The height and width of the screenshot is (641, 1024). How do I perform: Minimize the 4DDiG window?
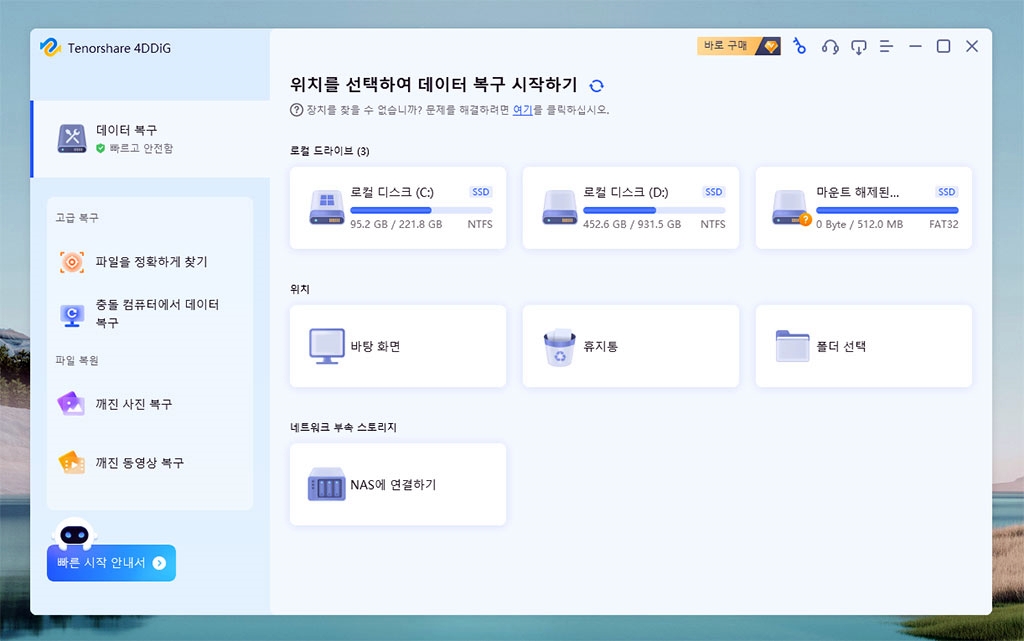coord(915,46)
